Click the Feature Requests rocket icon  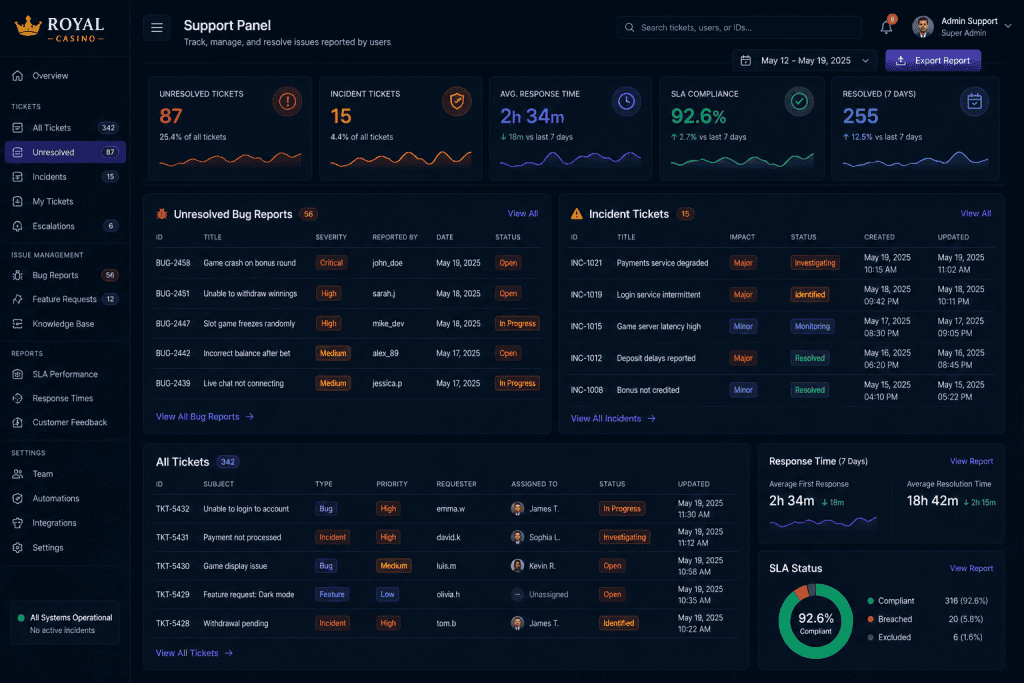(x=18, y=299)
